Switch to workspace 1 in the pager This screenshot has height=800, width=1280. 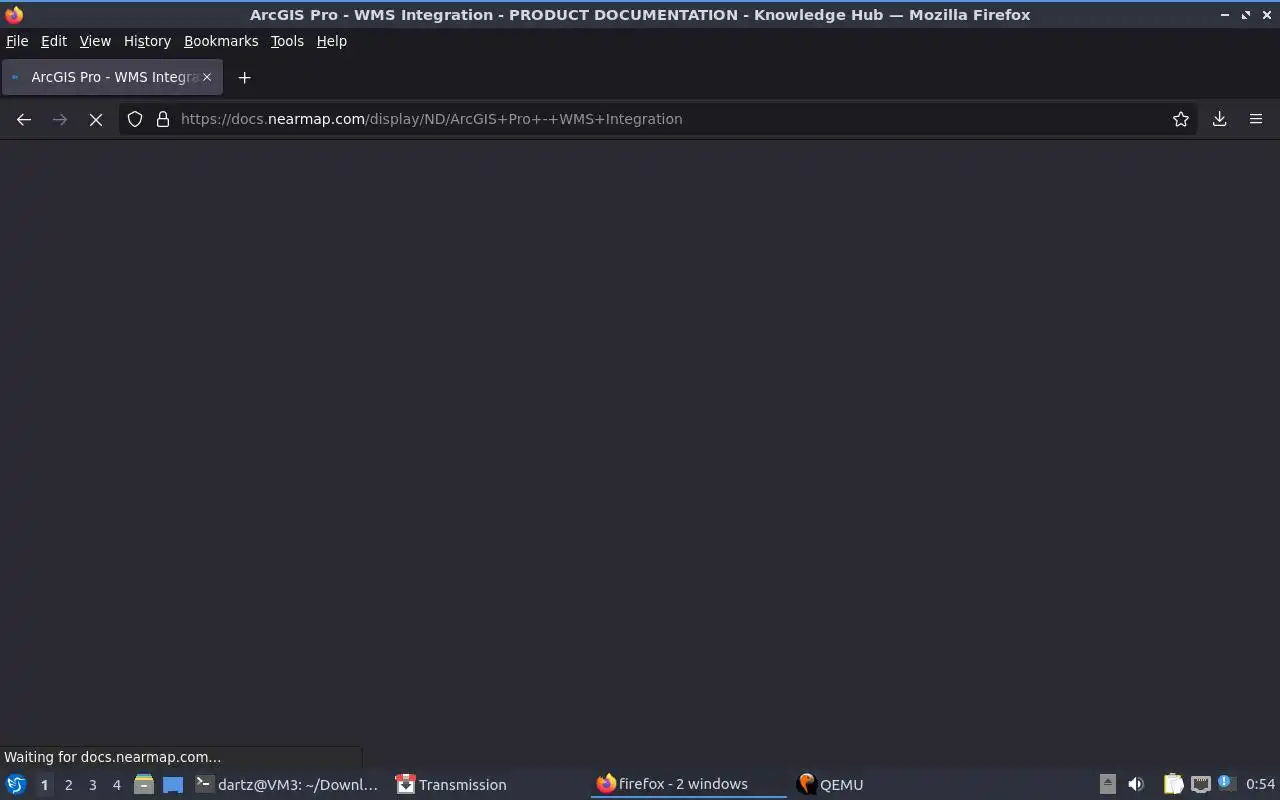click(x=44, y=785)
